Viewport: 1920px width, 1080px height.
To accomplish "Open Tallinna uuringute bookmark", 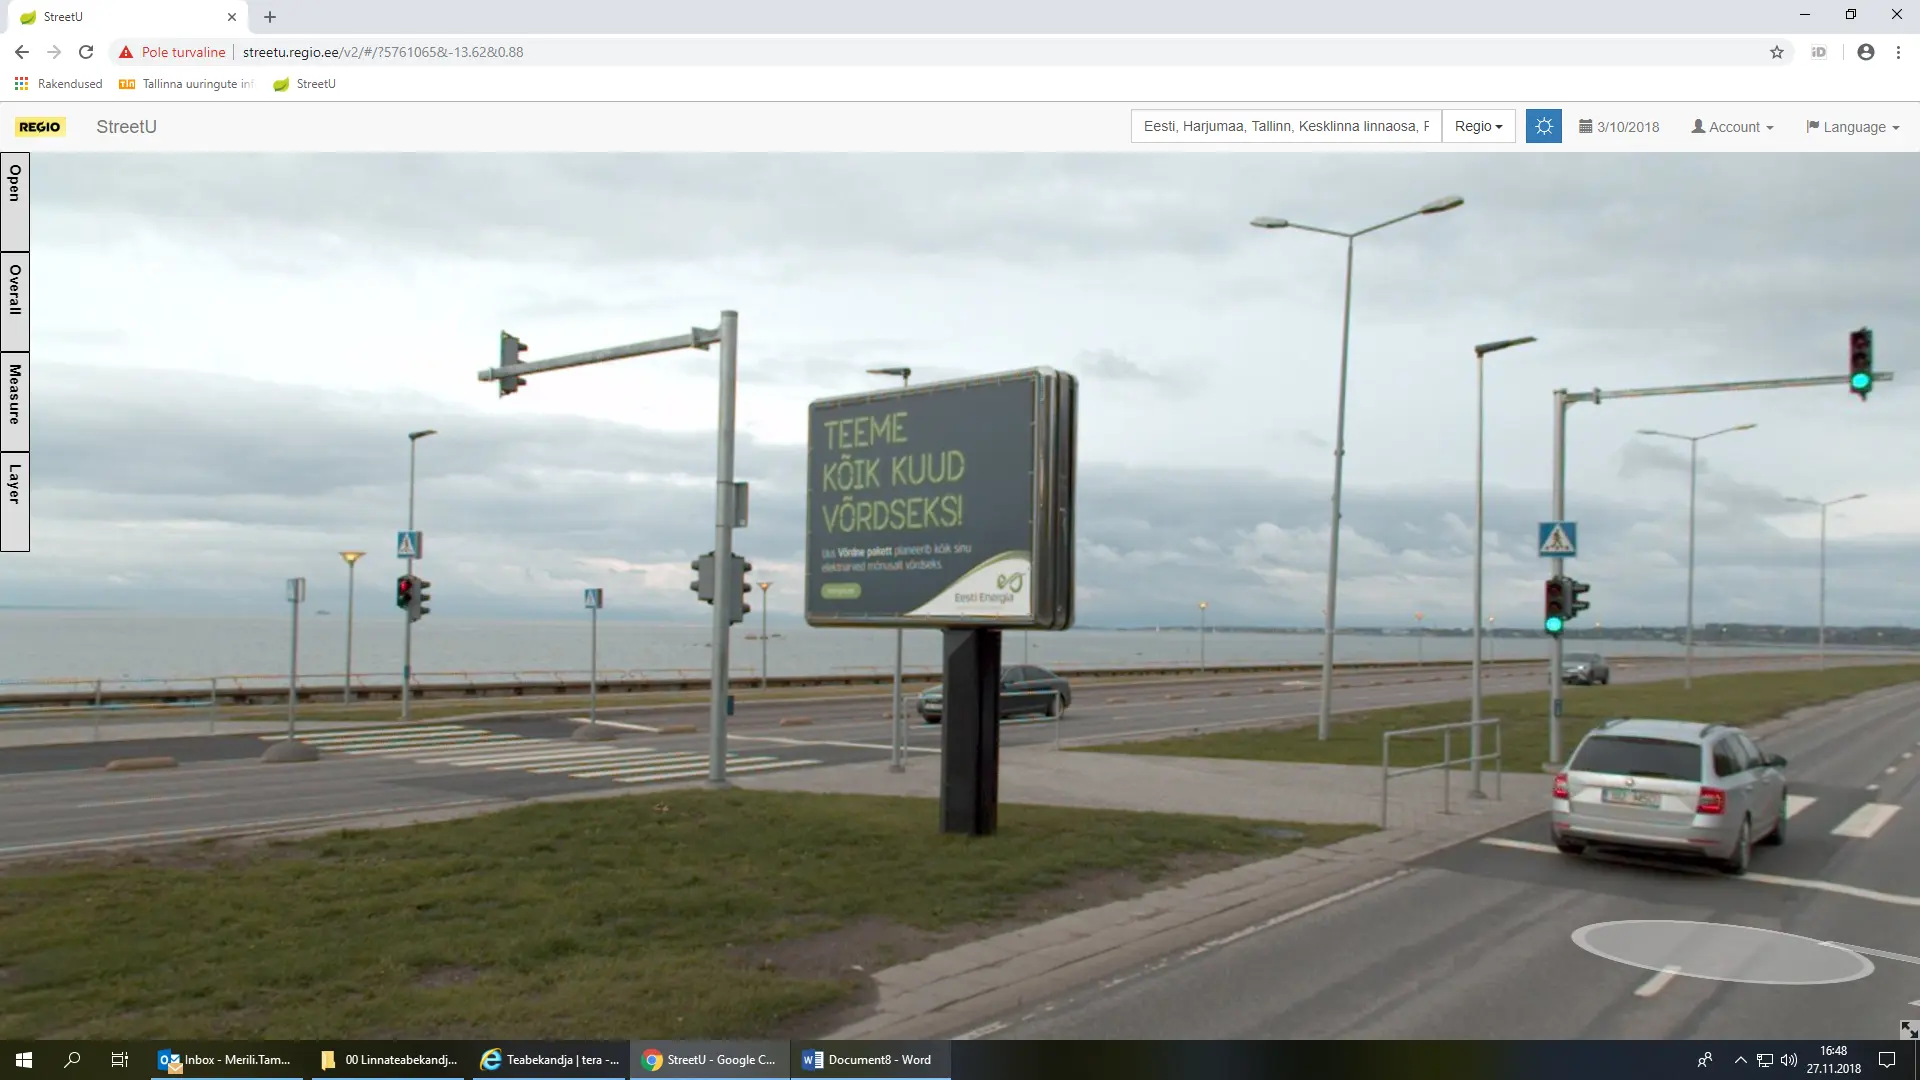I will pos(188,84).
